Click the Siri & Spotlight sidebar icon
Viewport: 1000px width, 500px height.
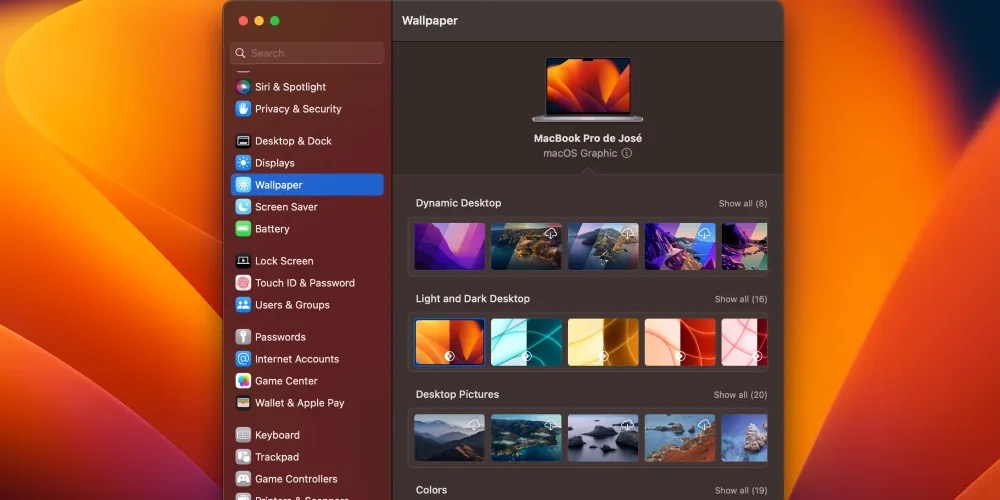(243, 87)
